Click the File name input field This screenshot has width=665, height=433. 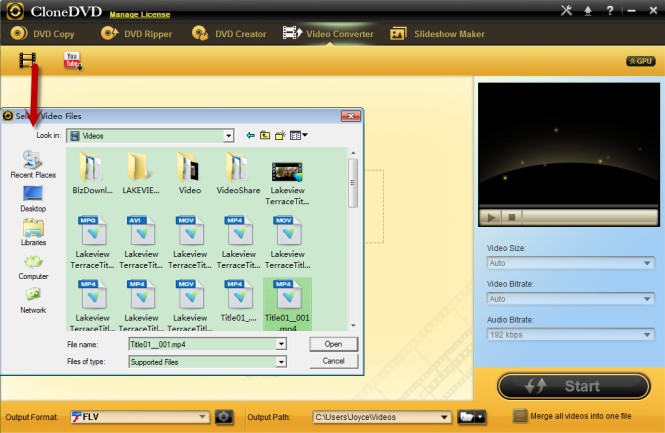[x=203, y=344]
